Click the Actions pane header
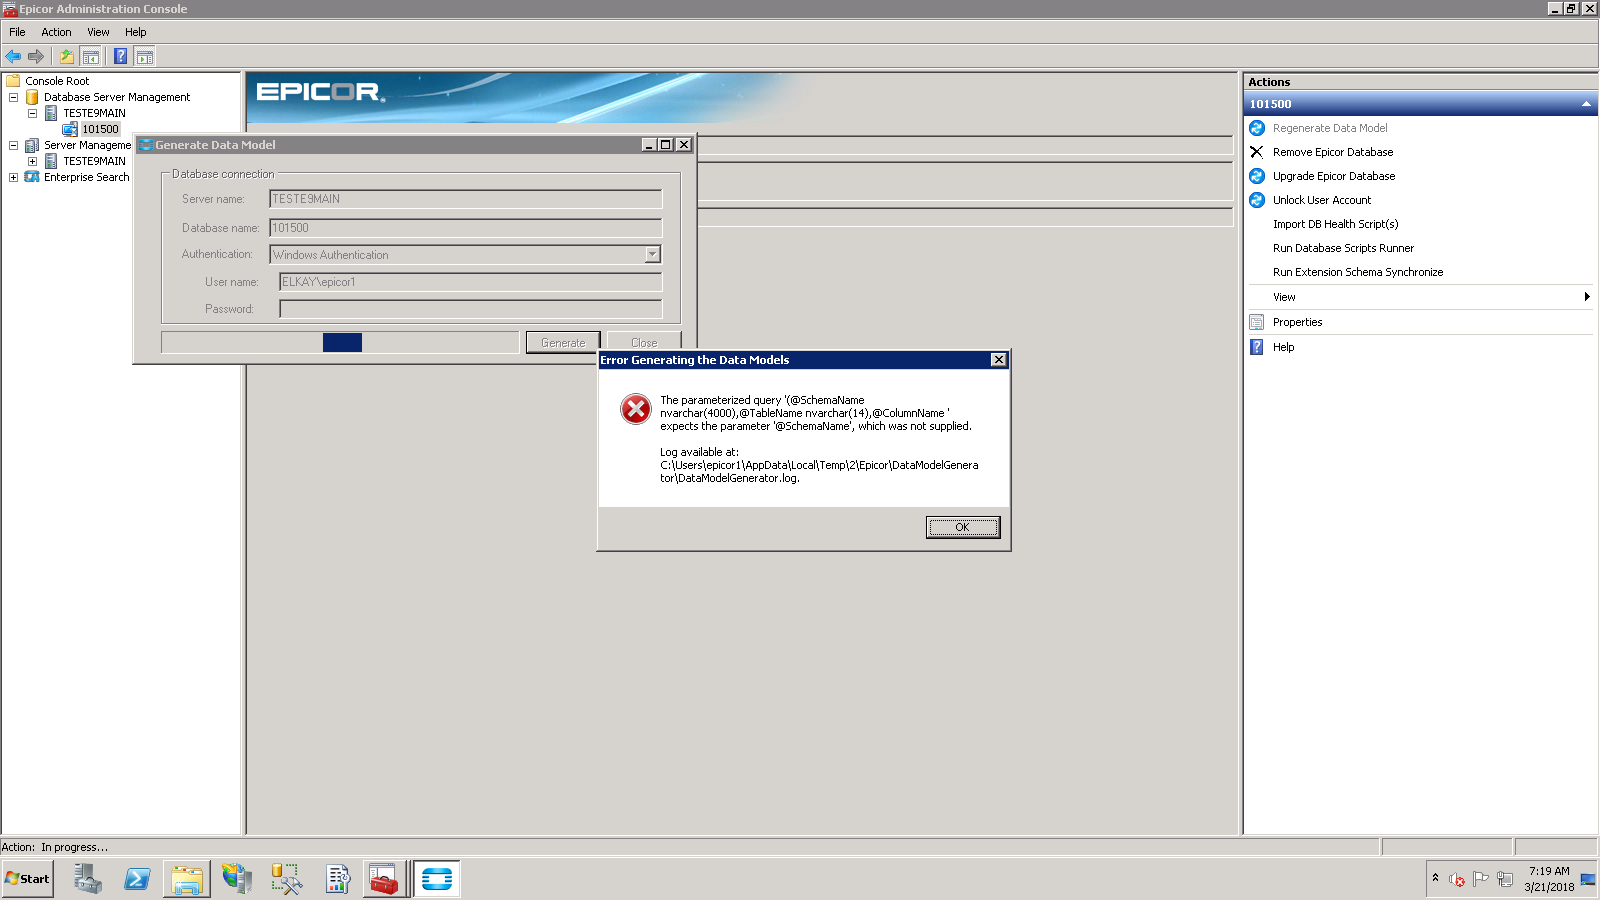1600x900 pixels. (1420, 82)
